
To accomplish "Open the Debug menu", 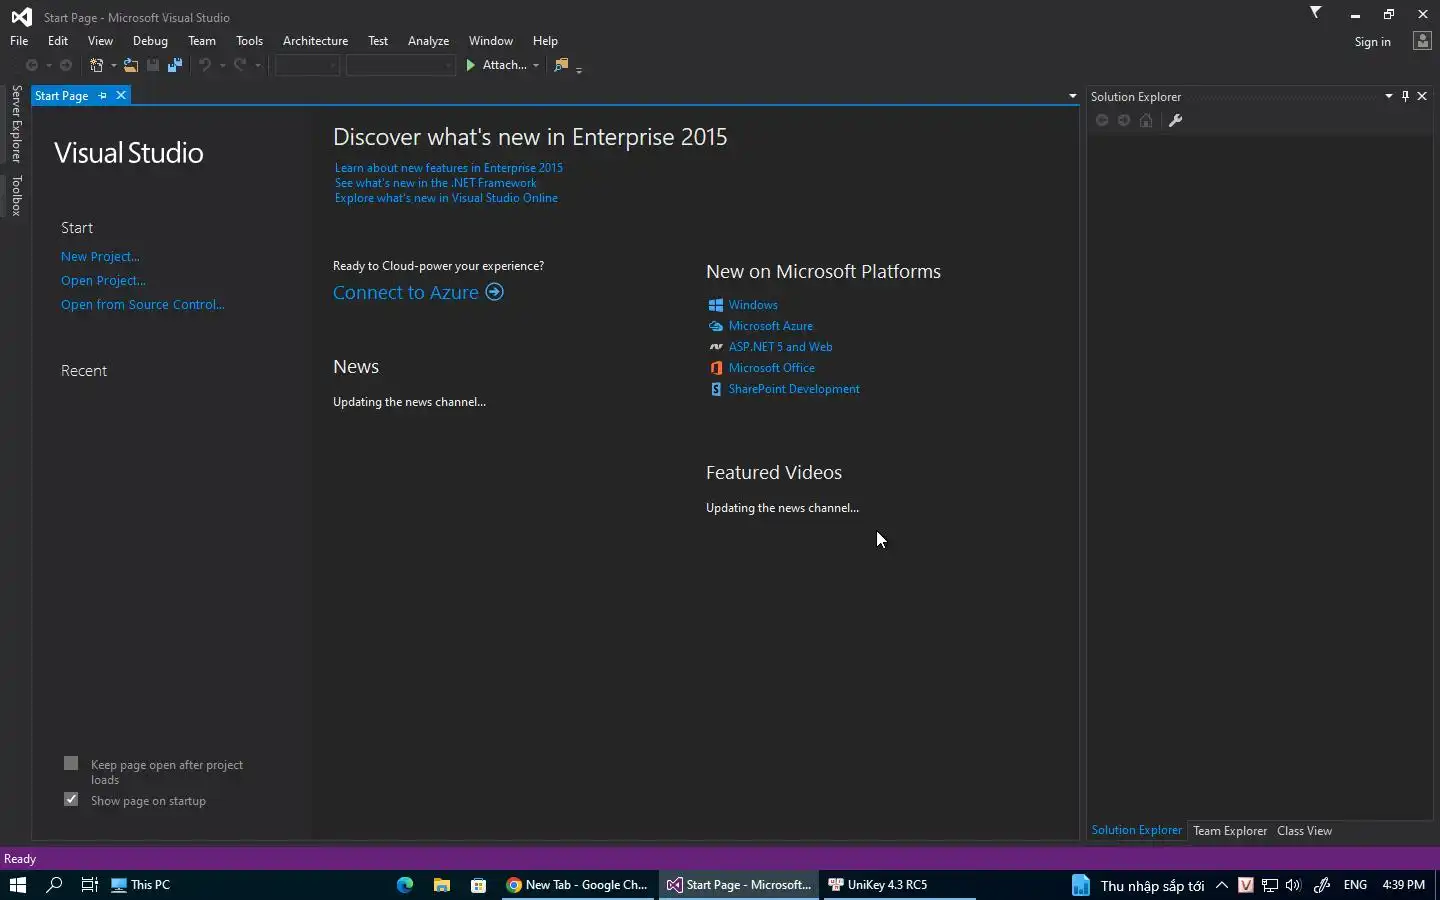I will pos(150,41).
